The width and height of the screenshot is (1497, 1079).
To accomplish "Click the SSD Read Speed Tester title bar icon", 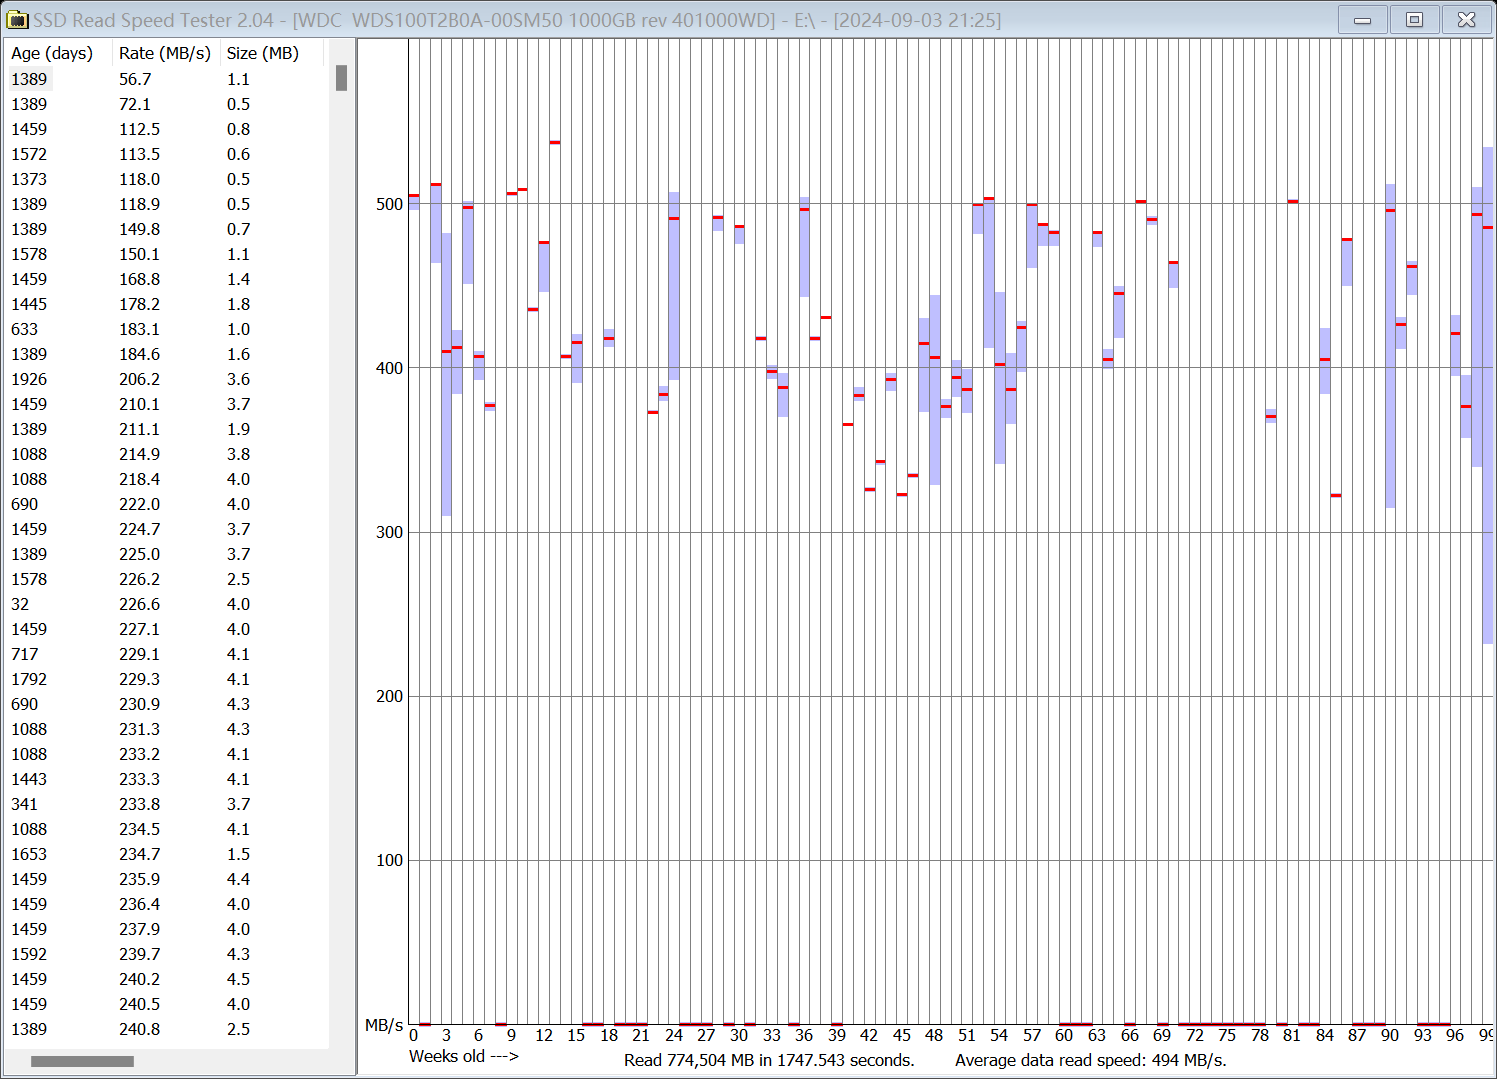I will coord(17,20).
